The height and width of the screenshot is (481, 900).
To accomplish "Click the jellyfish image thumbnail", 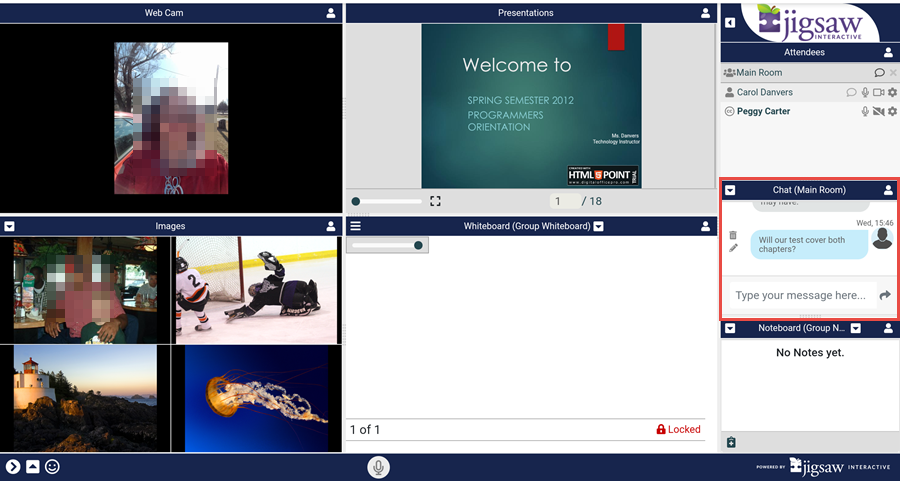I will 256,398.
